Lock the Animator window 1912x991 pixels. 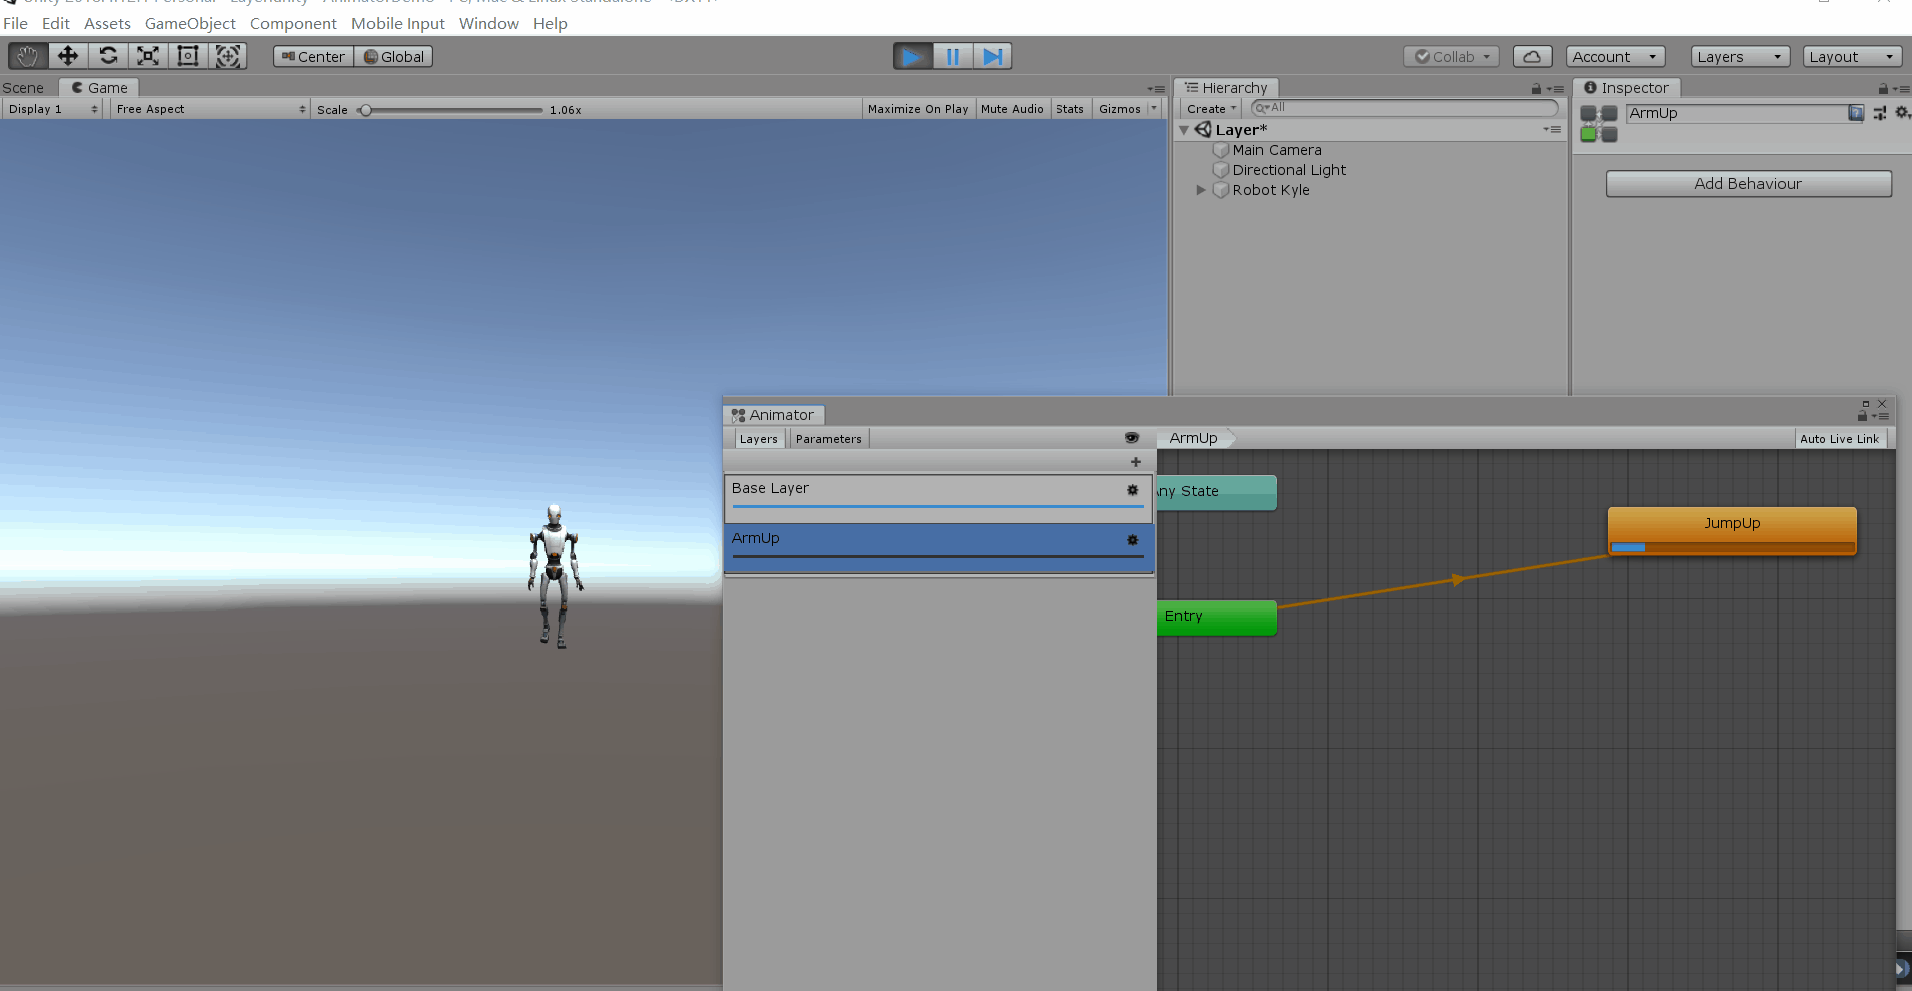pos(1862,416)
